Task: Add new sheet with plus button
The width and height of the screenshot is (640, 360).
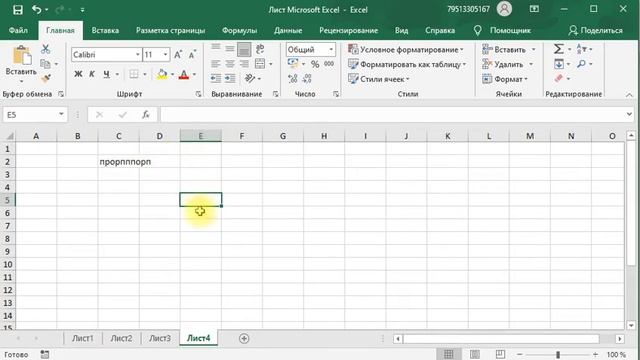Action: (244, 338)
